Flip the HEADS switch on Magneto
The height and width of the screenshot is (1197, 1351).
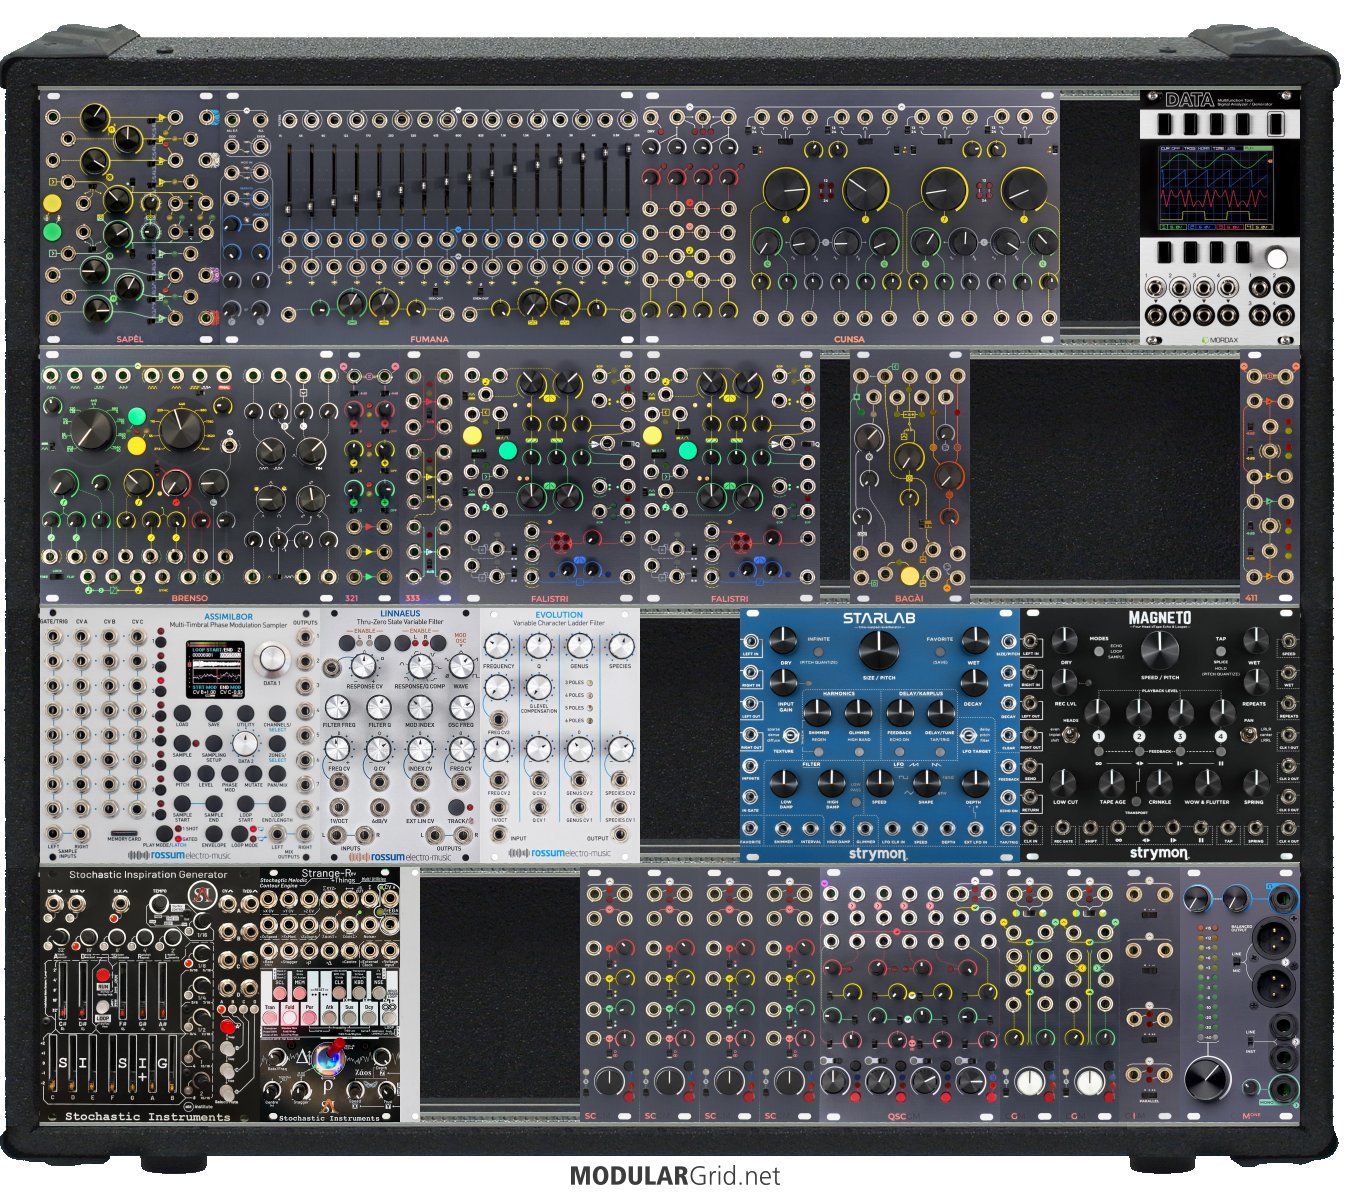1068,736
